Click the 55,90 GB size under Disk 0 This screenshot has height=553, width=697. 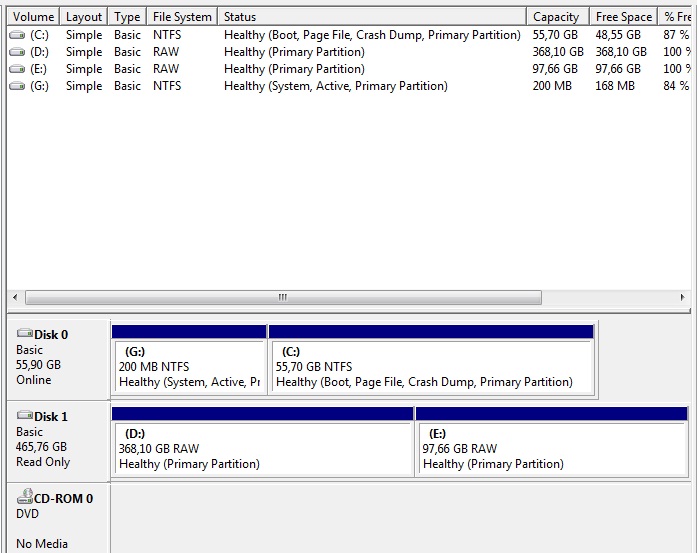38,365
